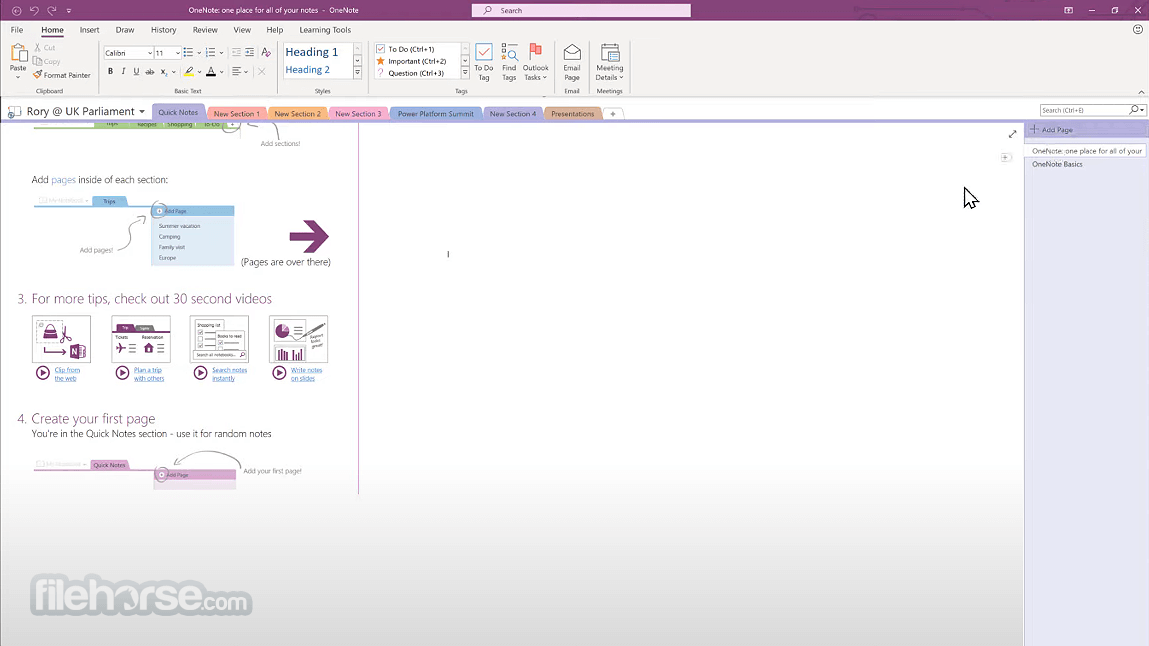The image size is (1149, 646).
Task: Apply the Question (Ctrl+3) tag
Action: pos(410,73)
